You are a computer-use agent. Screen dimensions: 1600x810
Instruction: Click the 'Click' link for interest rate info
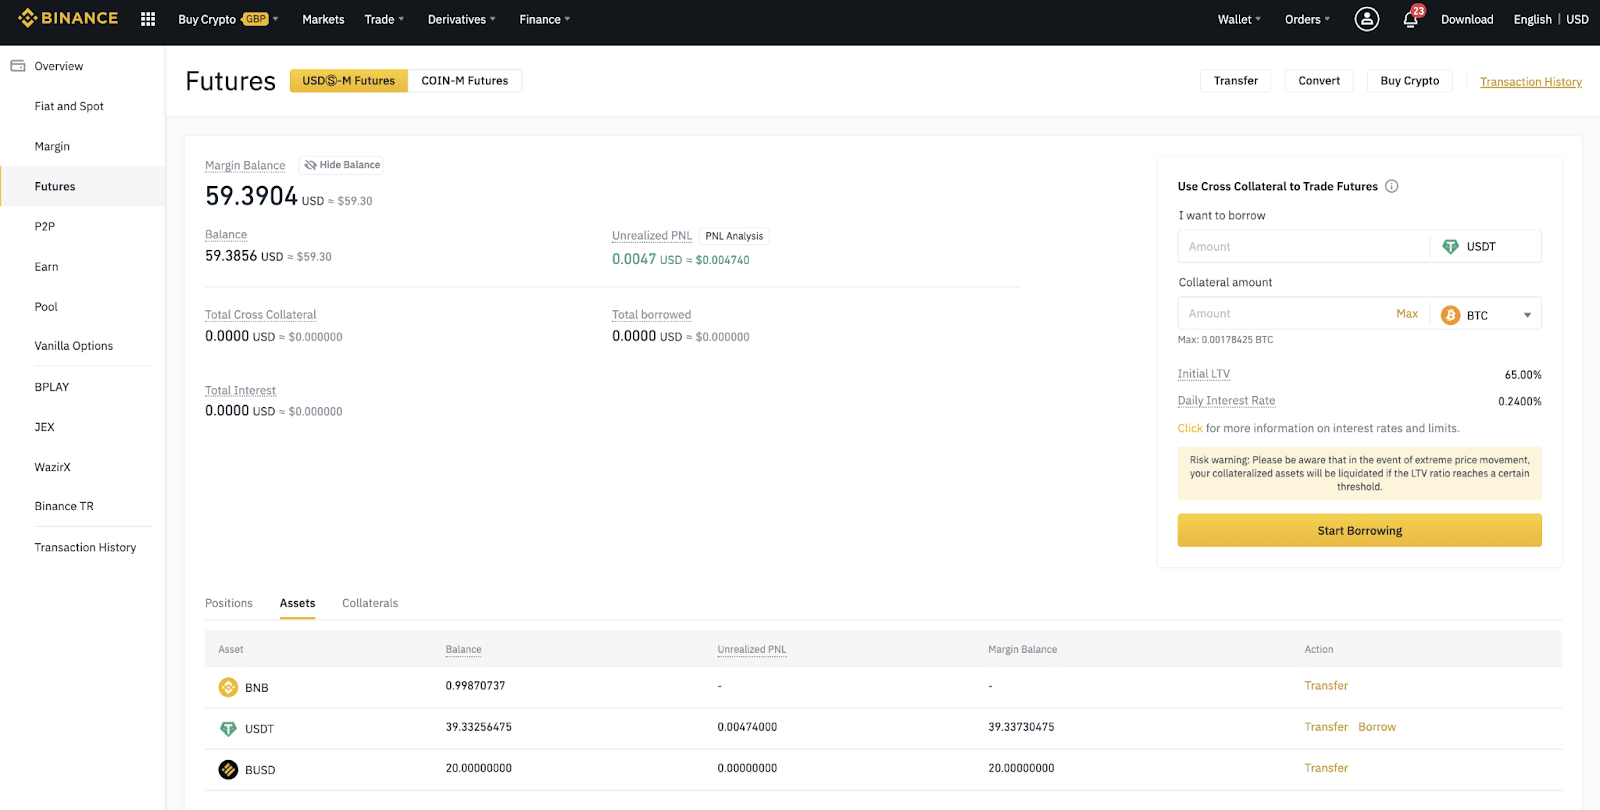(1190, 428)
